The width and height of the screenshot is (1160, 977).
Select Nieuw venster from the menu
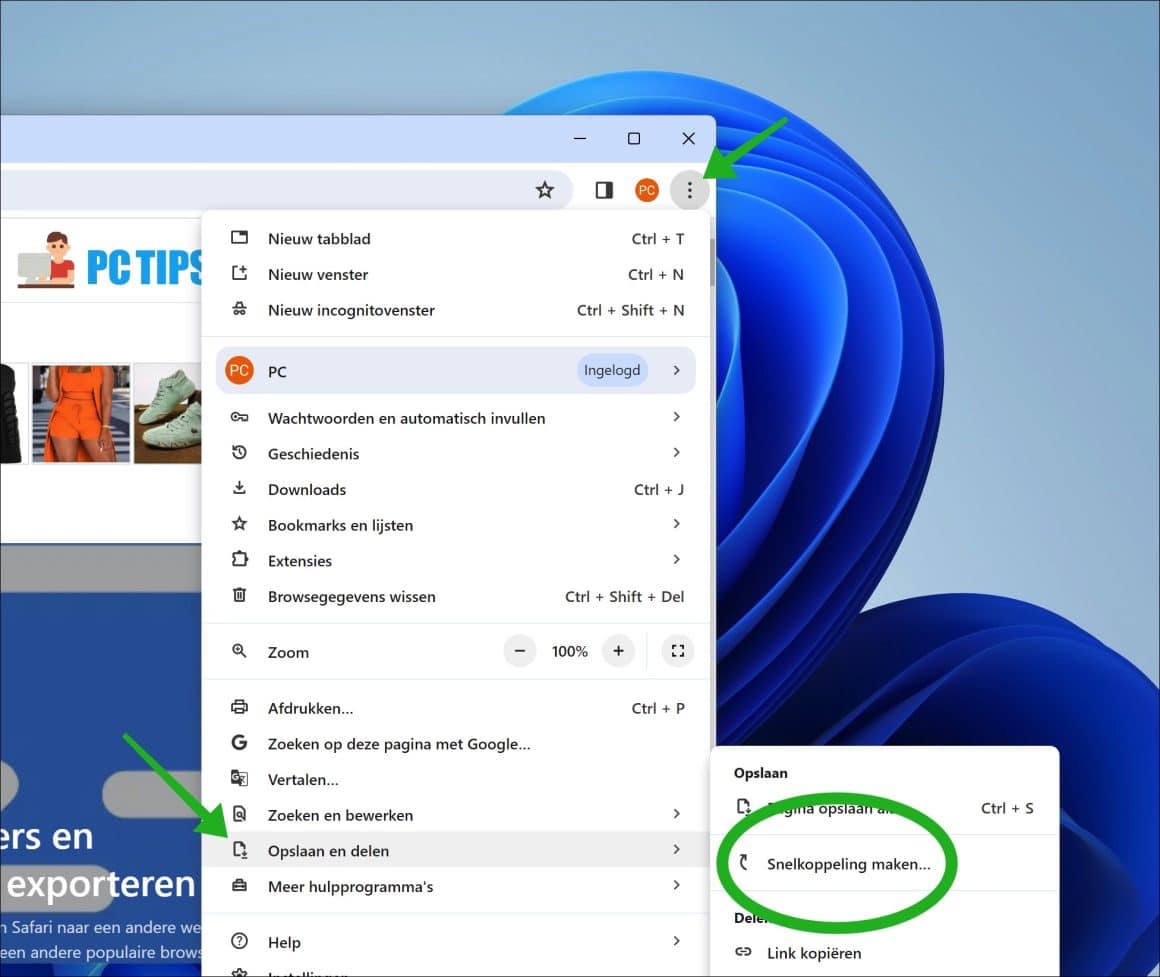click(316, 274)
